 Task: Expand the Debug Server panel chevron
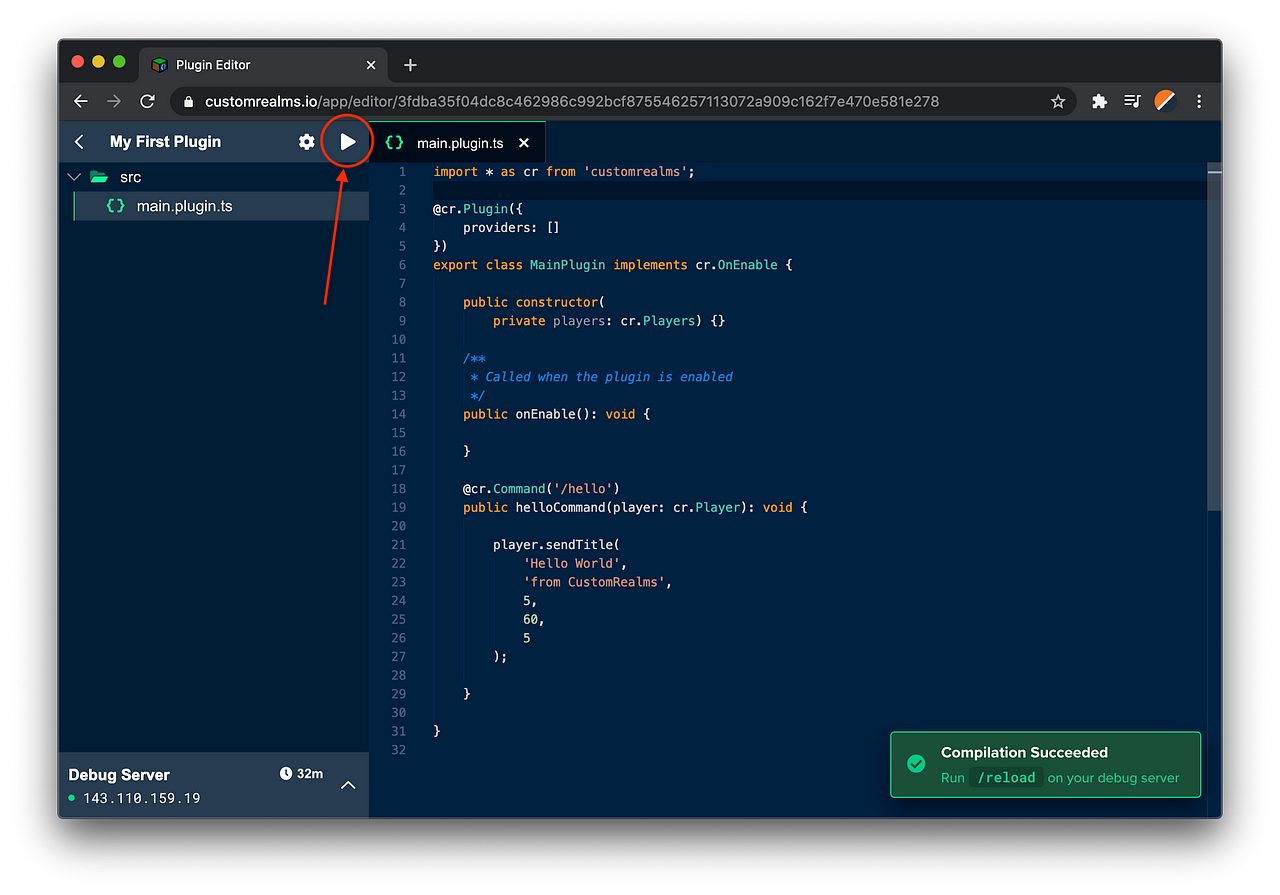[x=348, y=785]
